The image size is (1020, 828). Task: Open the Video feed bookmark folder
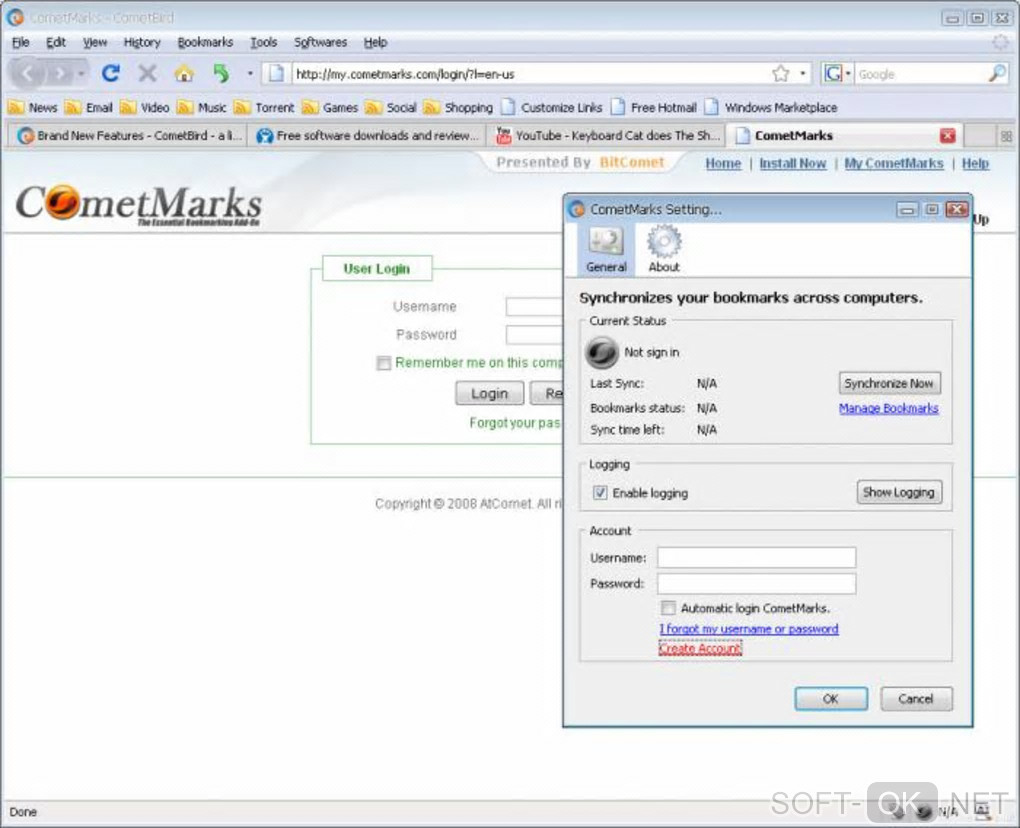[144, 107]
